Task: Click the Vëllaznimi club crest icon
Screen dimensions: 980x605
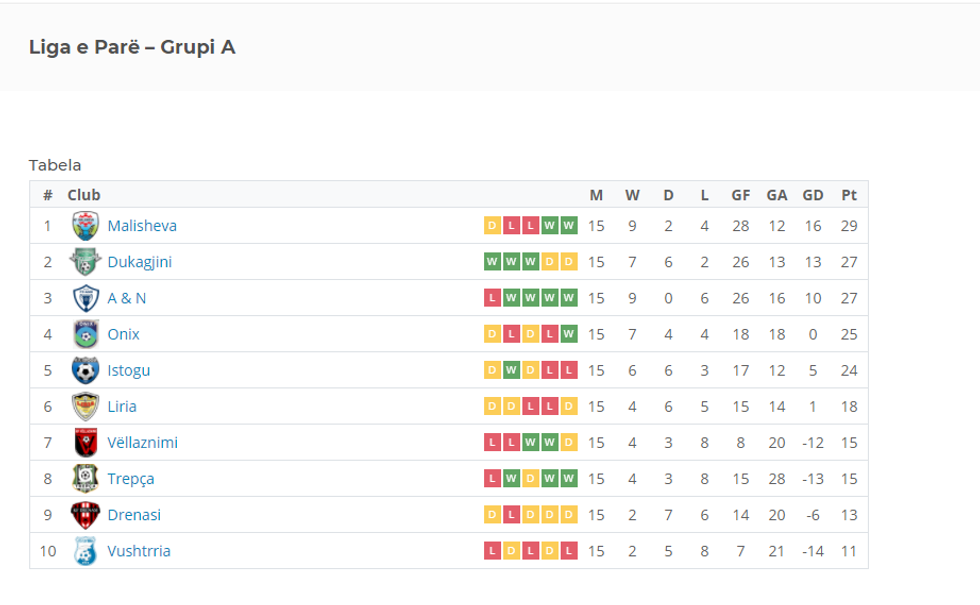Action: (86, 442)
